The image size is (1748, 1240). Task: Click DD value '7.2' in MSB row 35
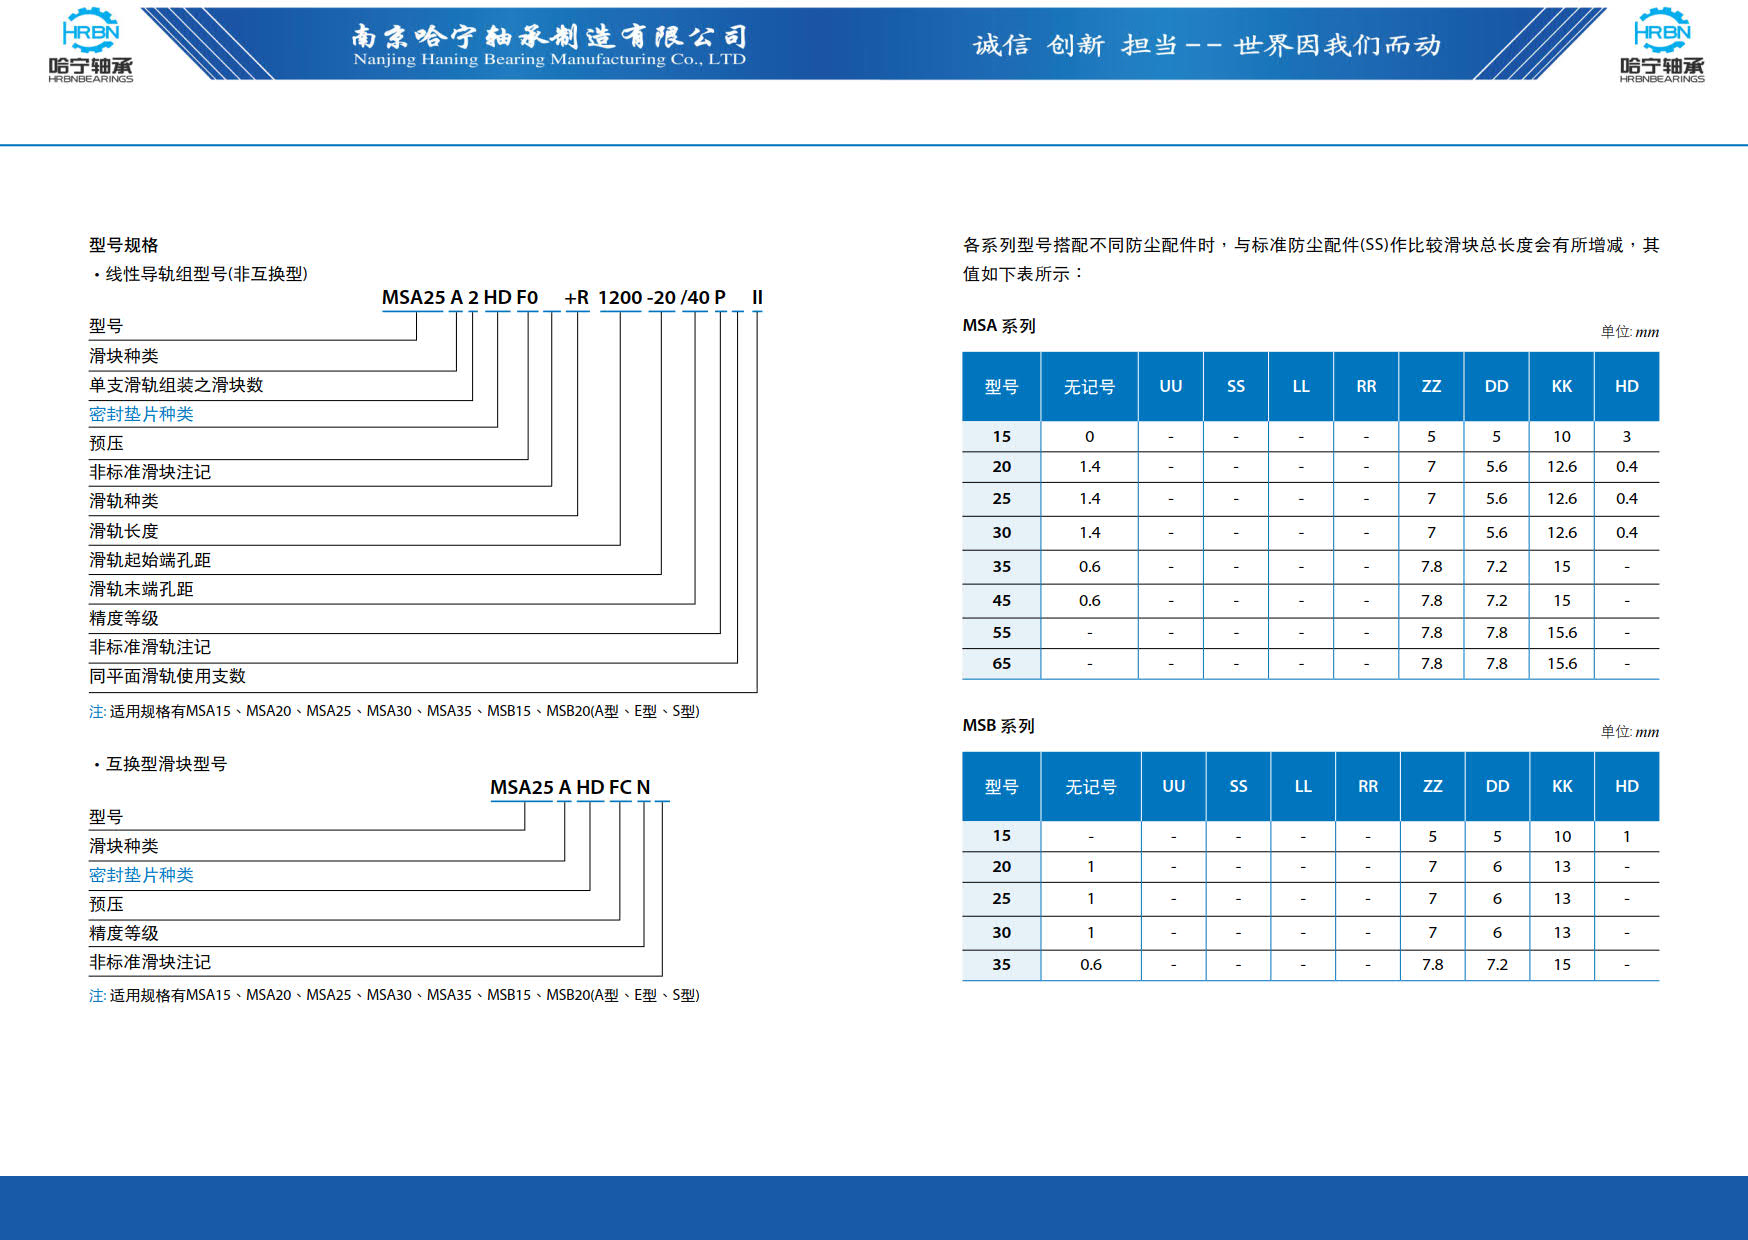(1497, 964)
